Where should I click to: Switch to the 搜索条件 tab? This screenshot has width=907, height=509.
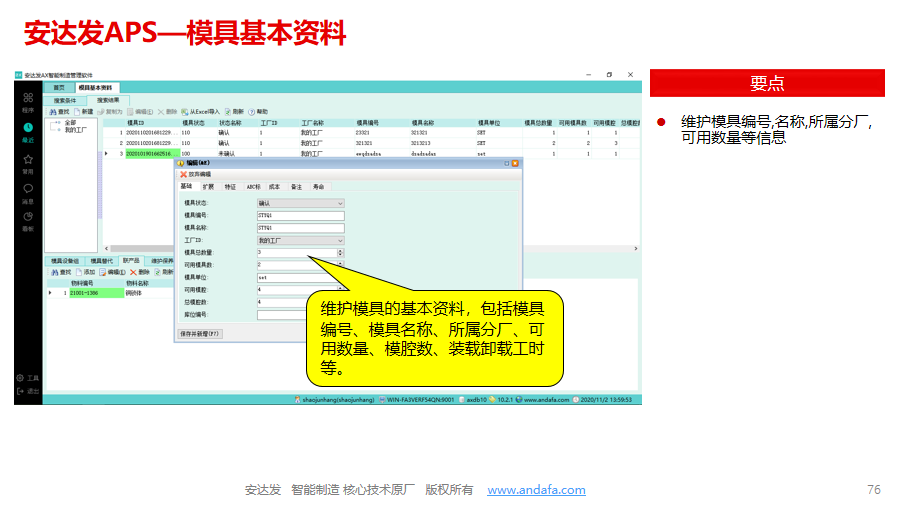pyautogui.click(x=65, y=101)
